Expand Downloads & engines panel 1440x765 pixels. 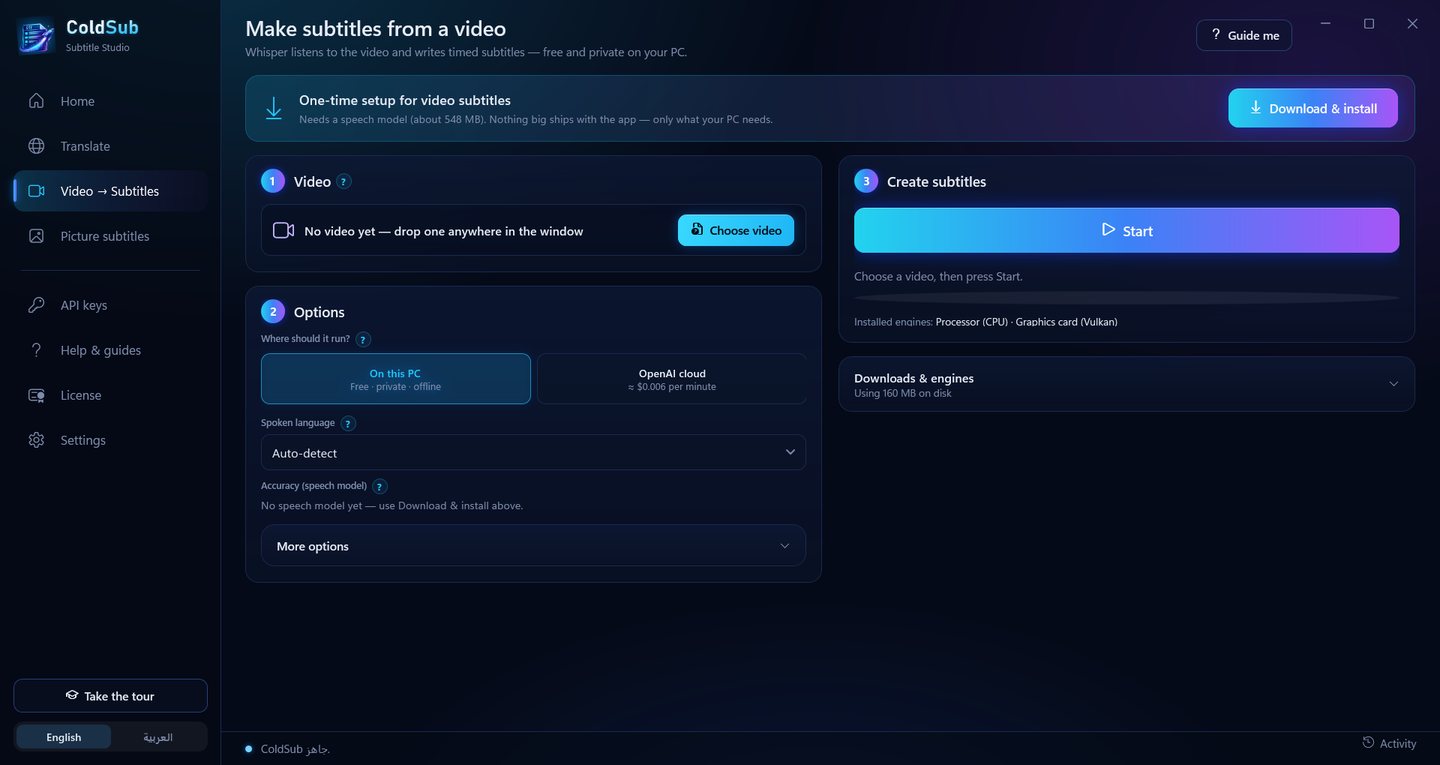(1127, 384)
